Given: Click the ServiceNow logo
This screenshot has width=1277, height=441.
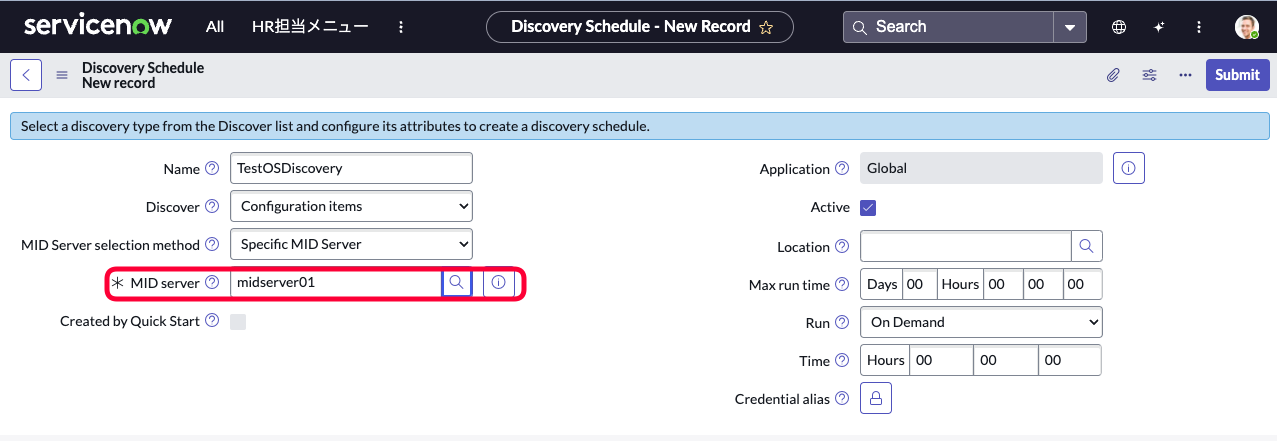Looking at the screenshot, I should coord(98,26).
